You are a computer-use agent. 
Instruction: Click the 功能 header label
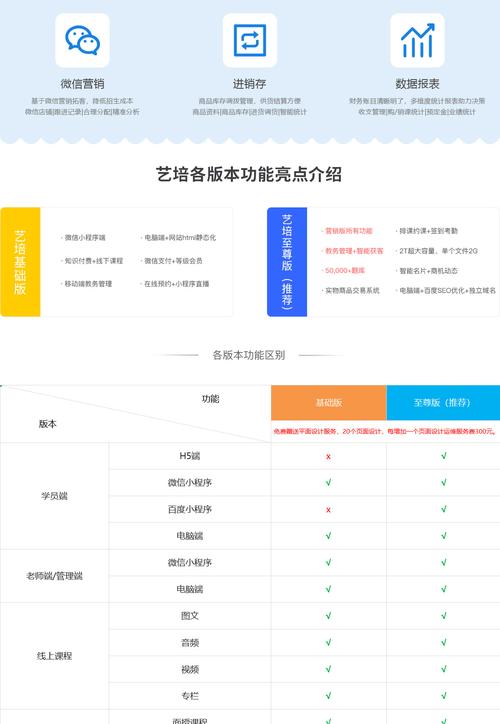click(210, 398)
